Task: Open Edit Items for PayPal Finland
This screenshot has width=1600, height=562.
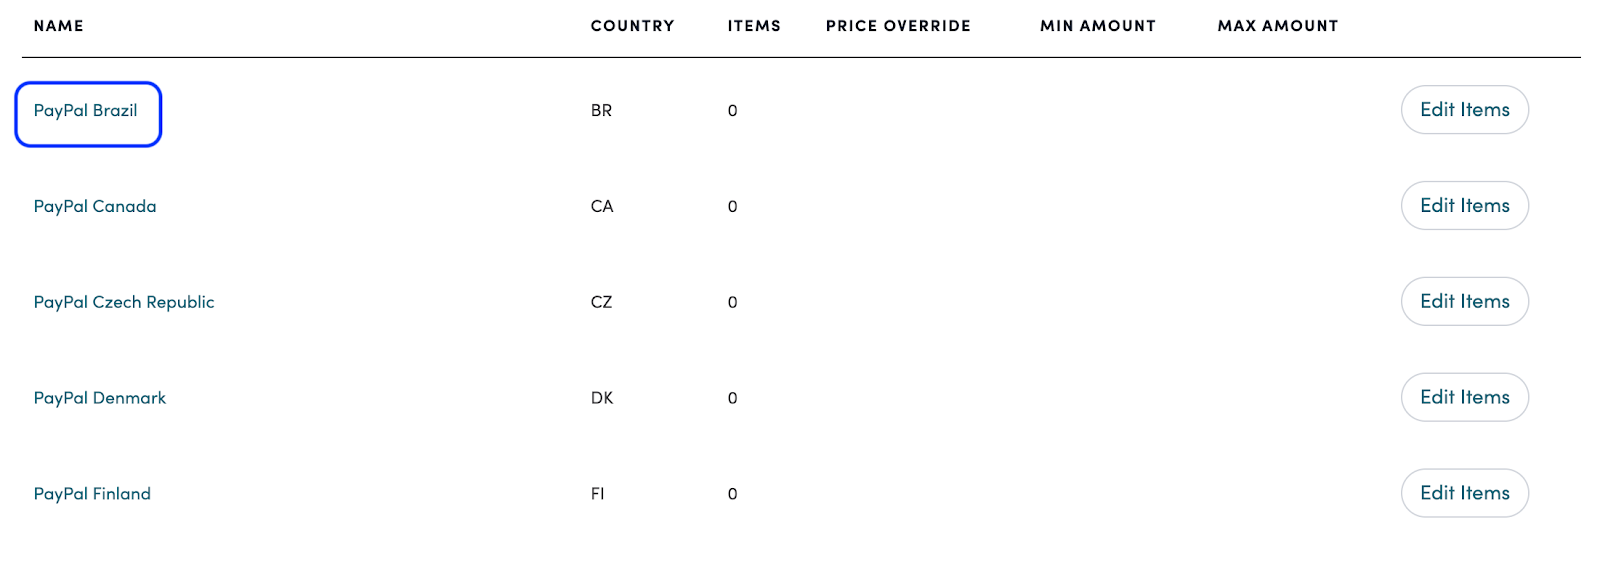Action: coord(1464,494)
